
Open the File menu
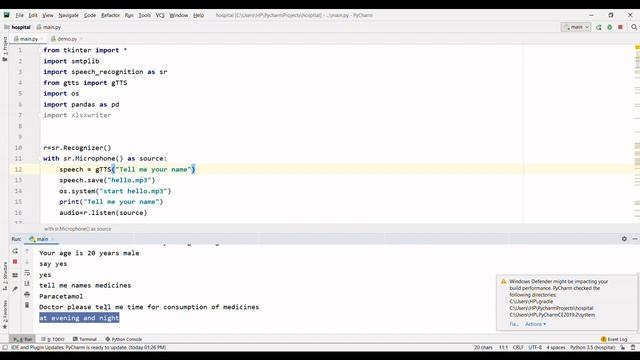tap(20, 15)
